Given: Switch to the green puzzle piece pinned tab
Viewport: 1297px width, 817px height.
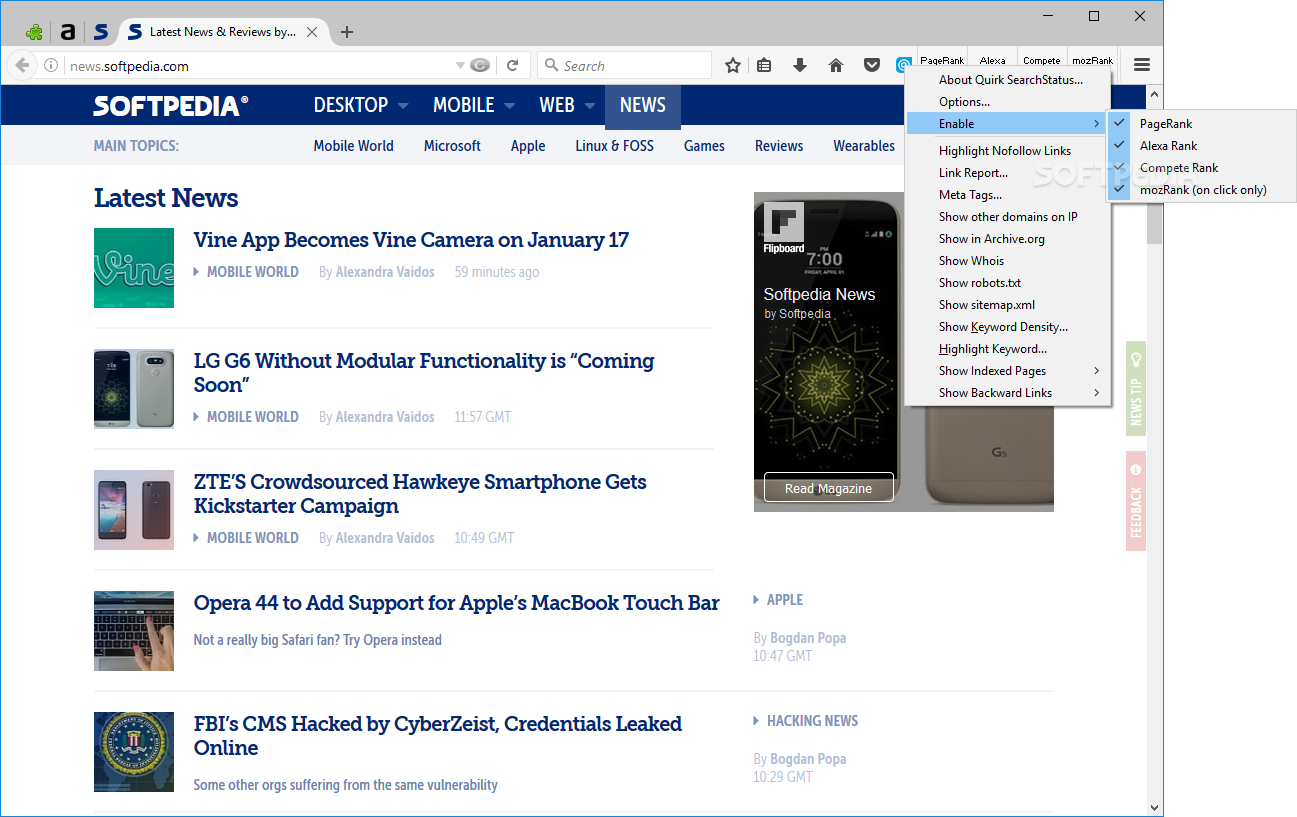Looking at the screenshot, I should tap(34, 32).
